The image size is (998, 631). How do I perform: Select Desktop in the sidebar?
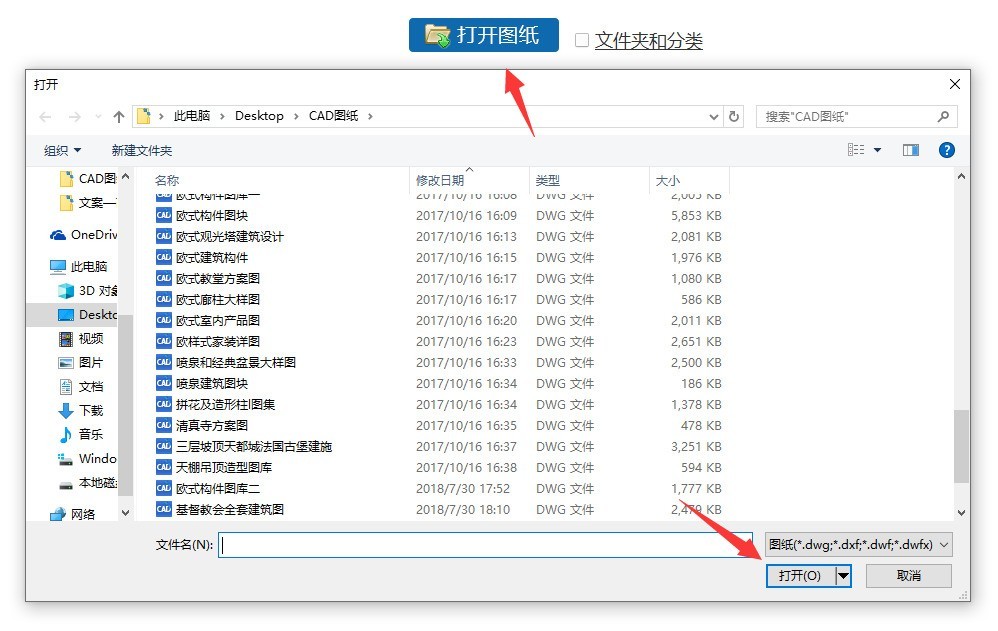pos(88,315)
